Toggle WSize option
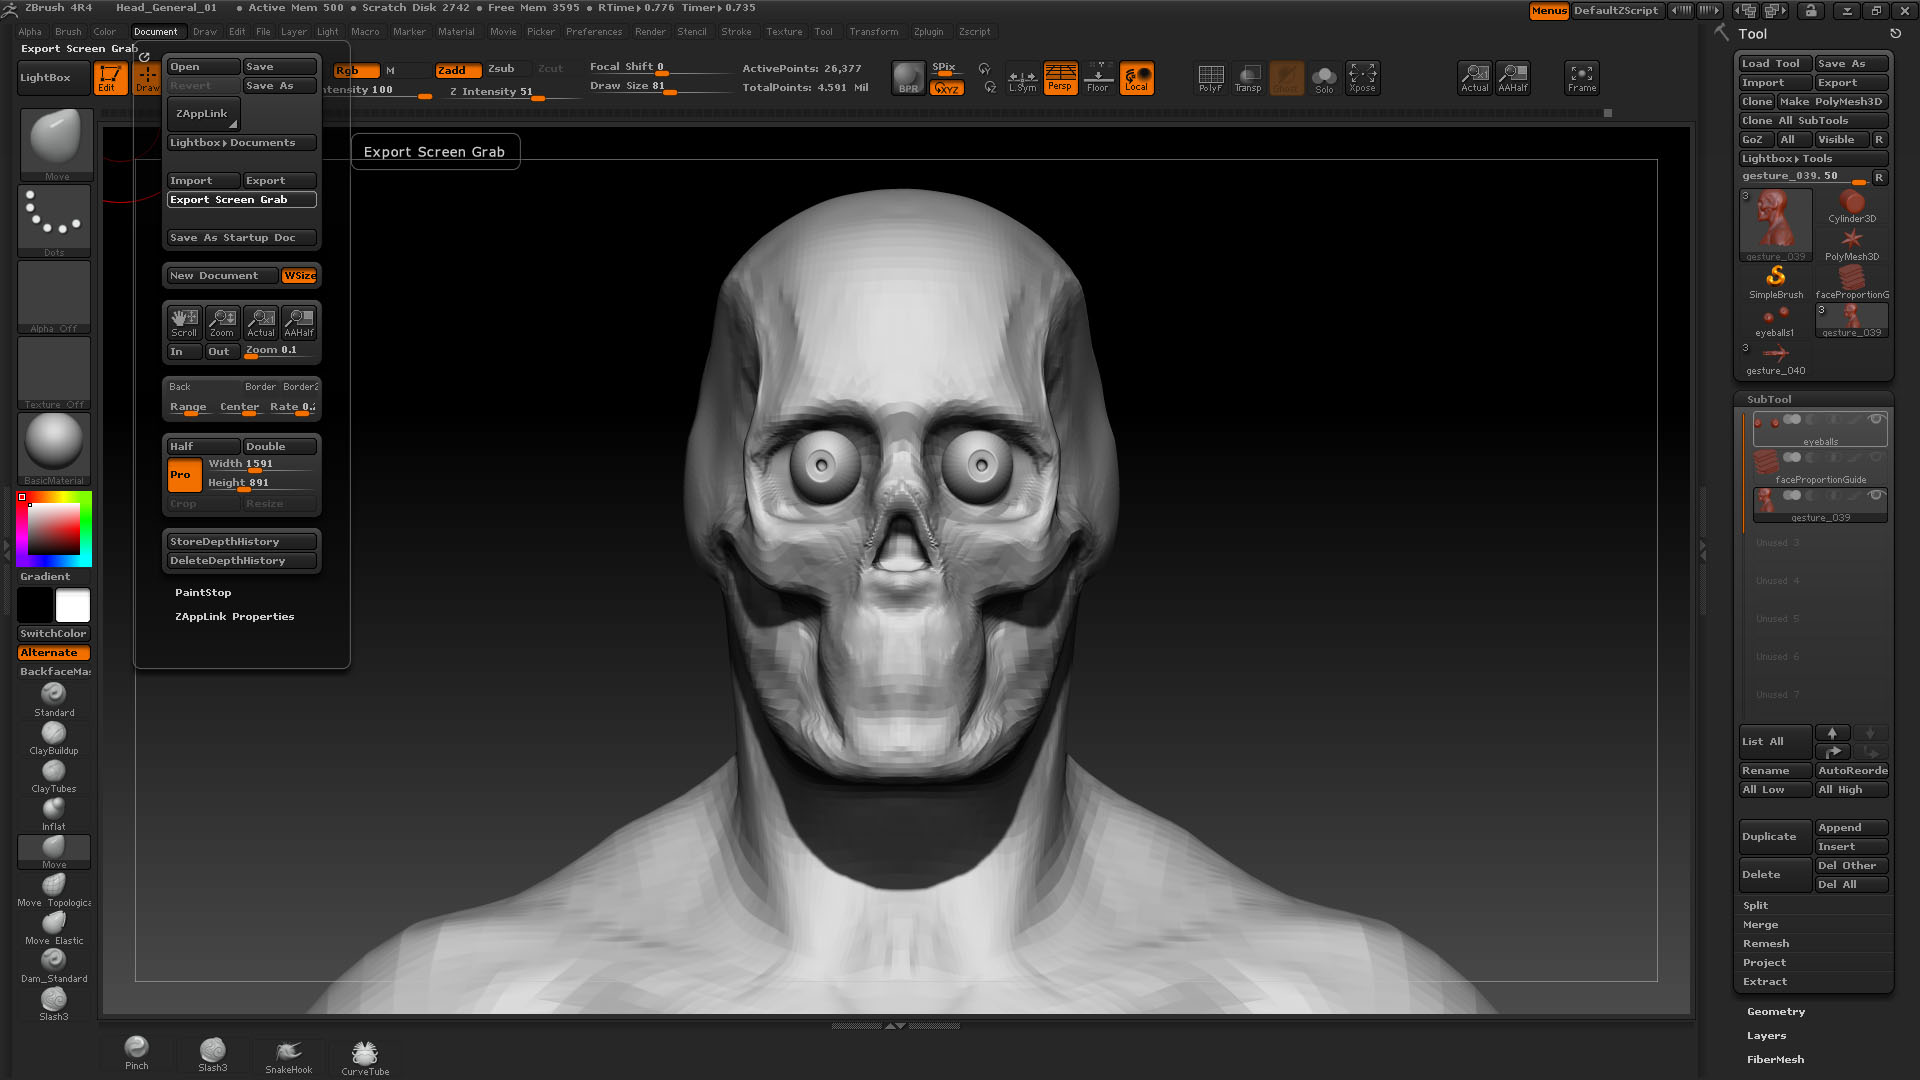 (x=299, y=276)
